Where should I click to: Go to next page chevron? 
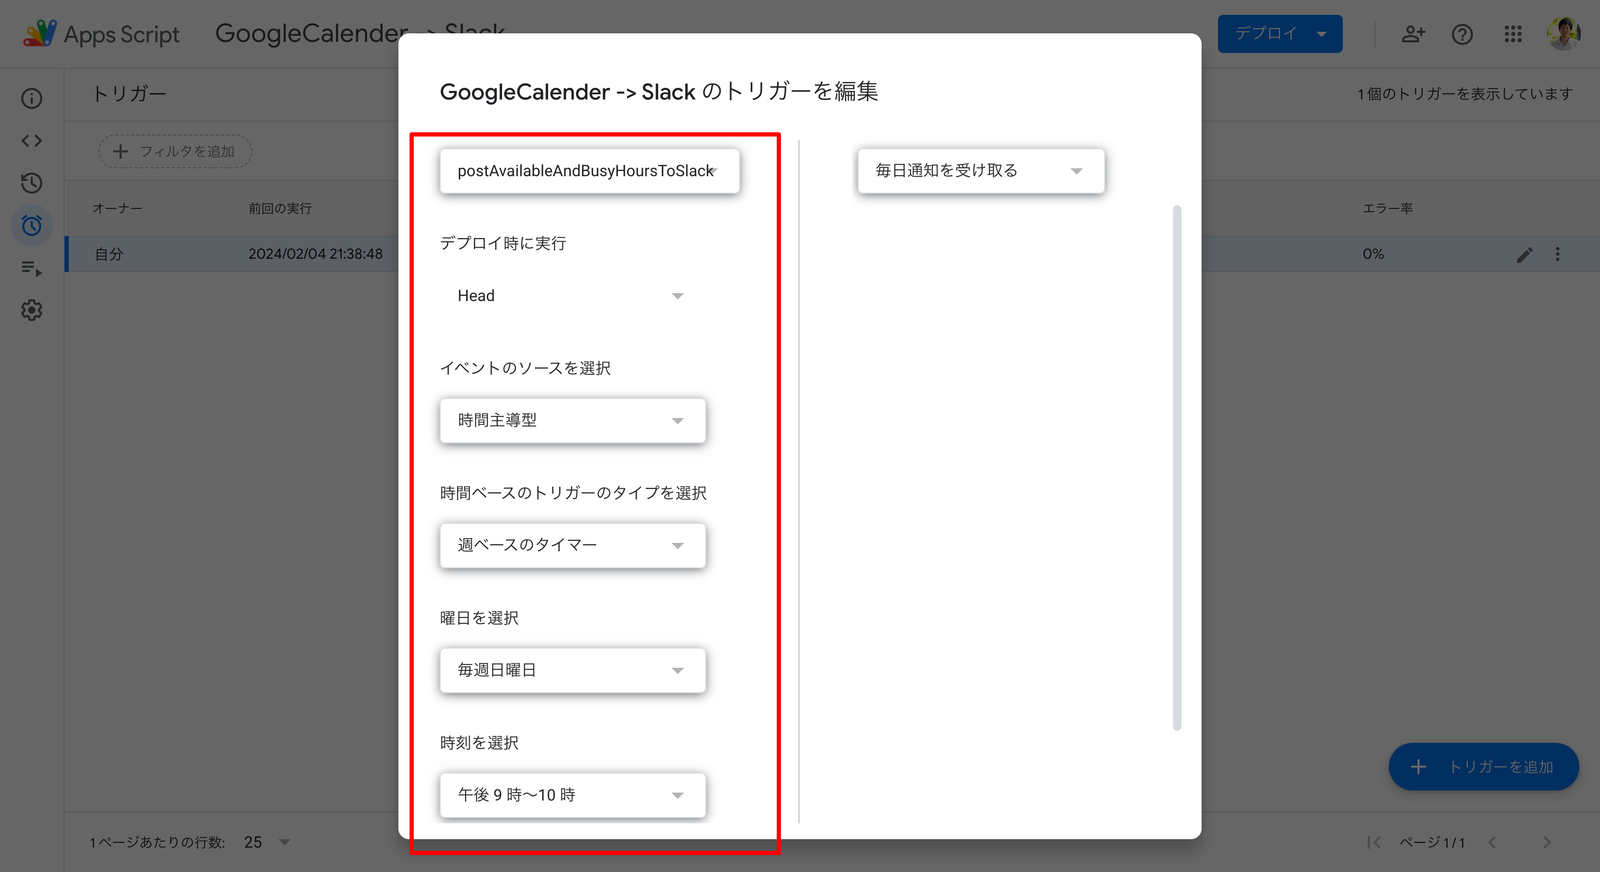[1547, 842]
